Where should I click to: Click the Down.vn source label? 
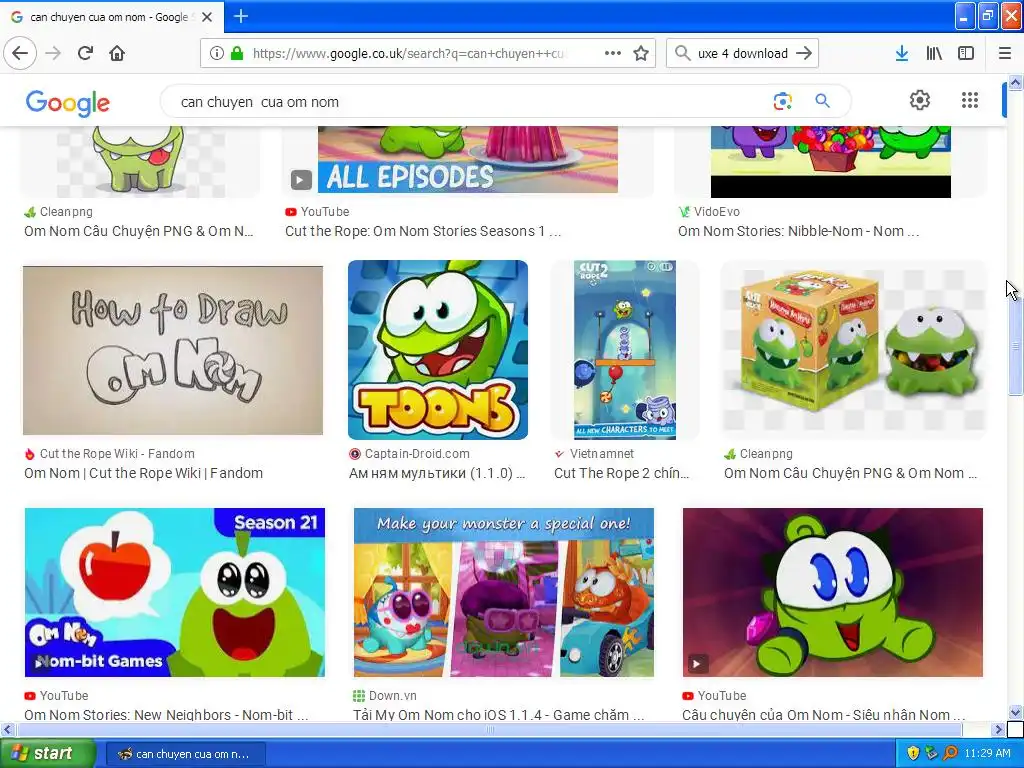pos(392,696)
